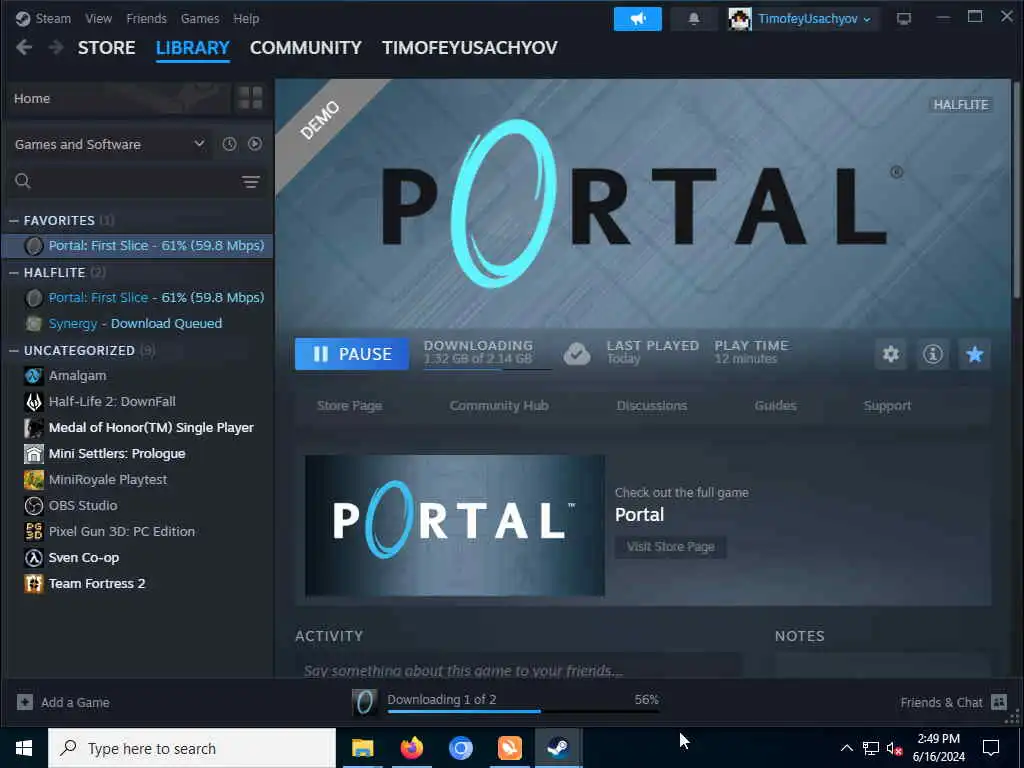Click the Windows taskbar search box
1024x768 pixels.
(192, 748)
